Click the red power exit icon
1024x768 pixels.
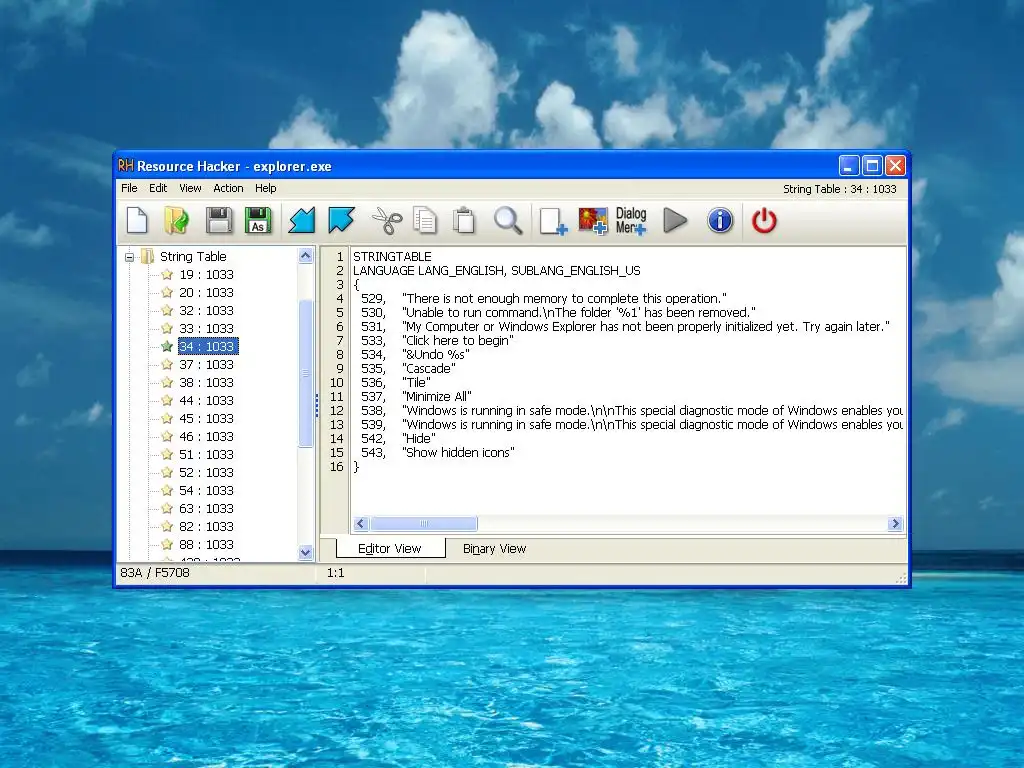tap(764, 220)
